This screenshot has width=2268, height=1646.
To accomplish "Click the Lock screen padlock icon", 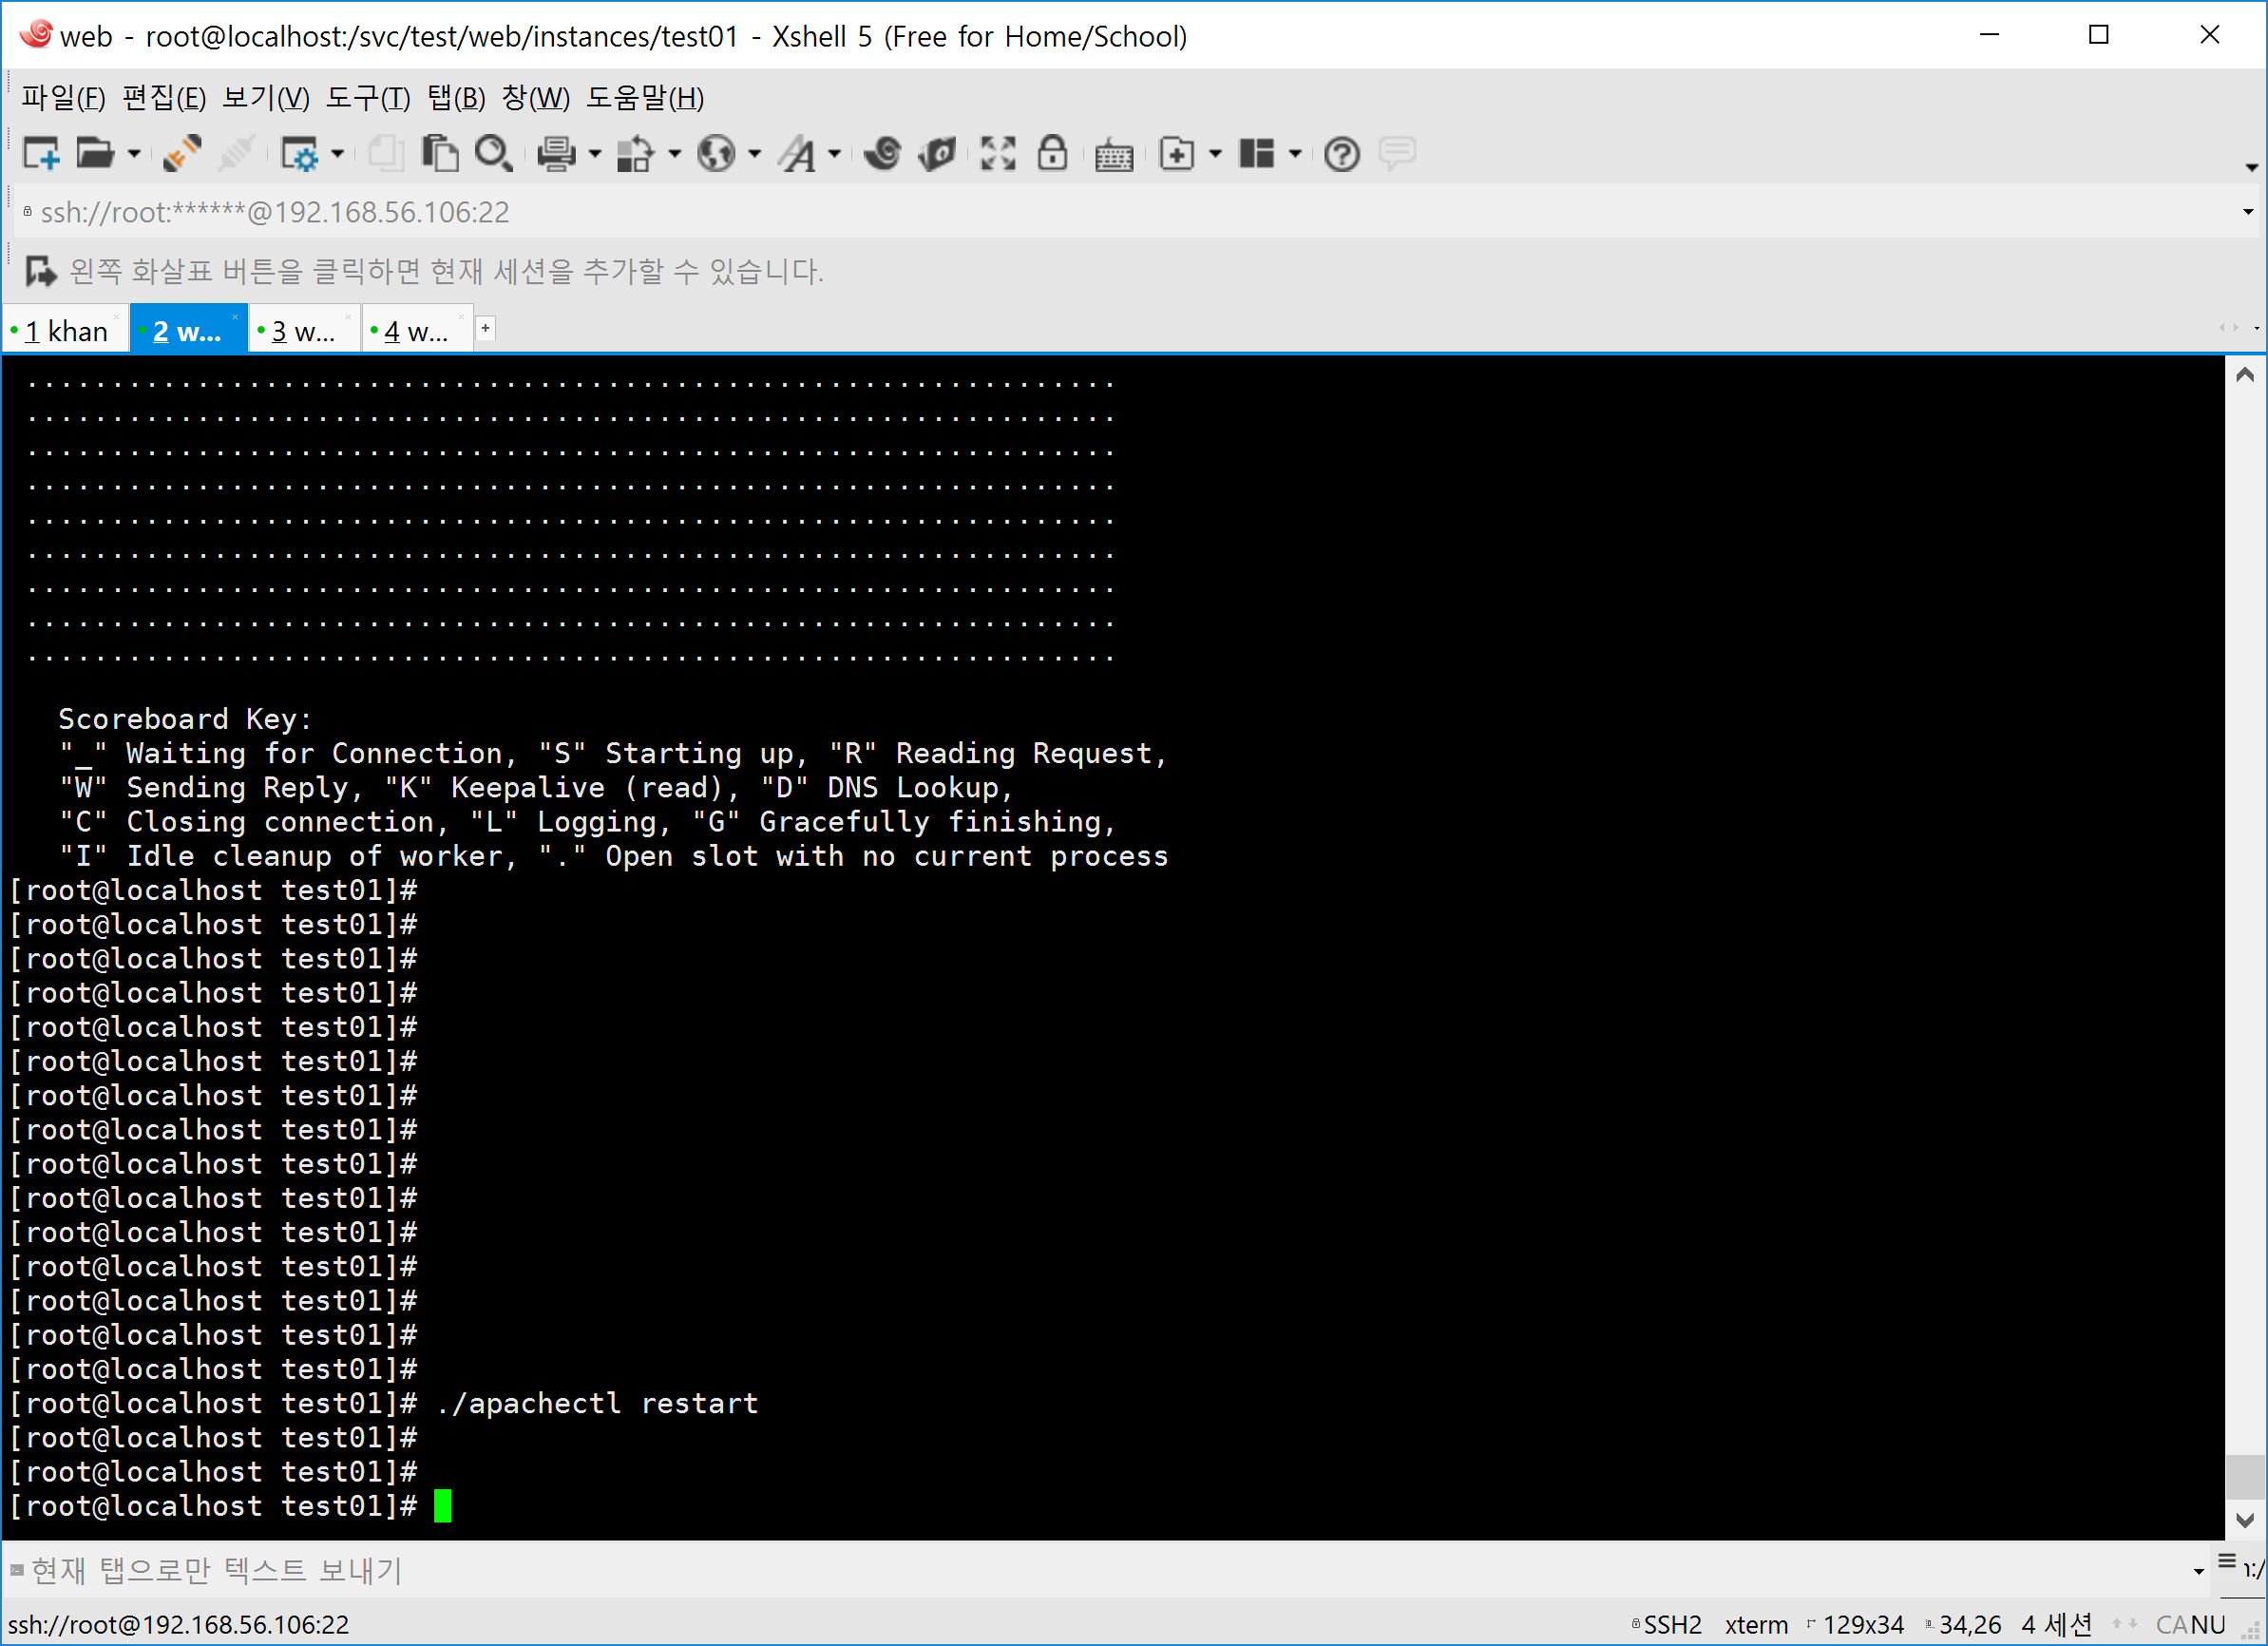I will click(1052, 154).
